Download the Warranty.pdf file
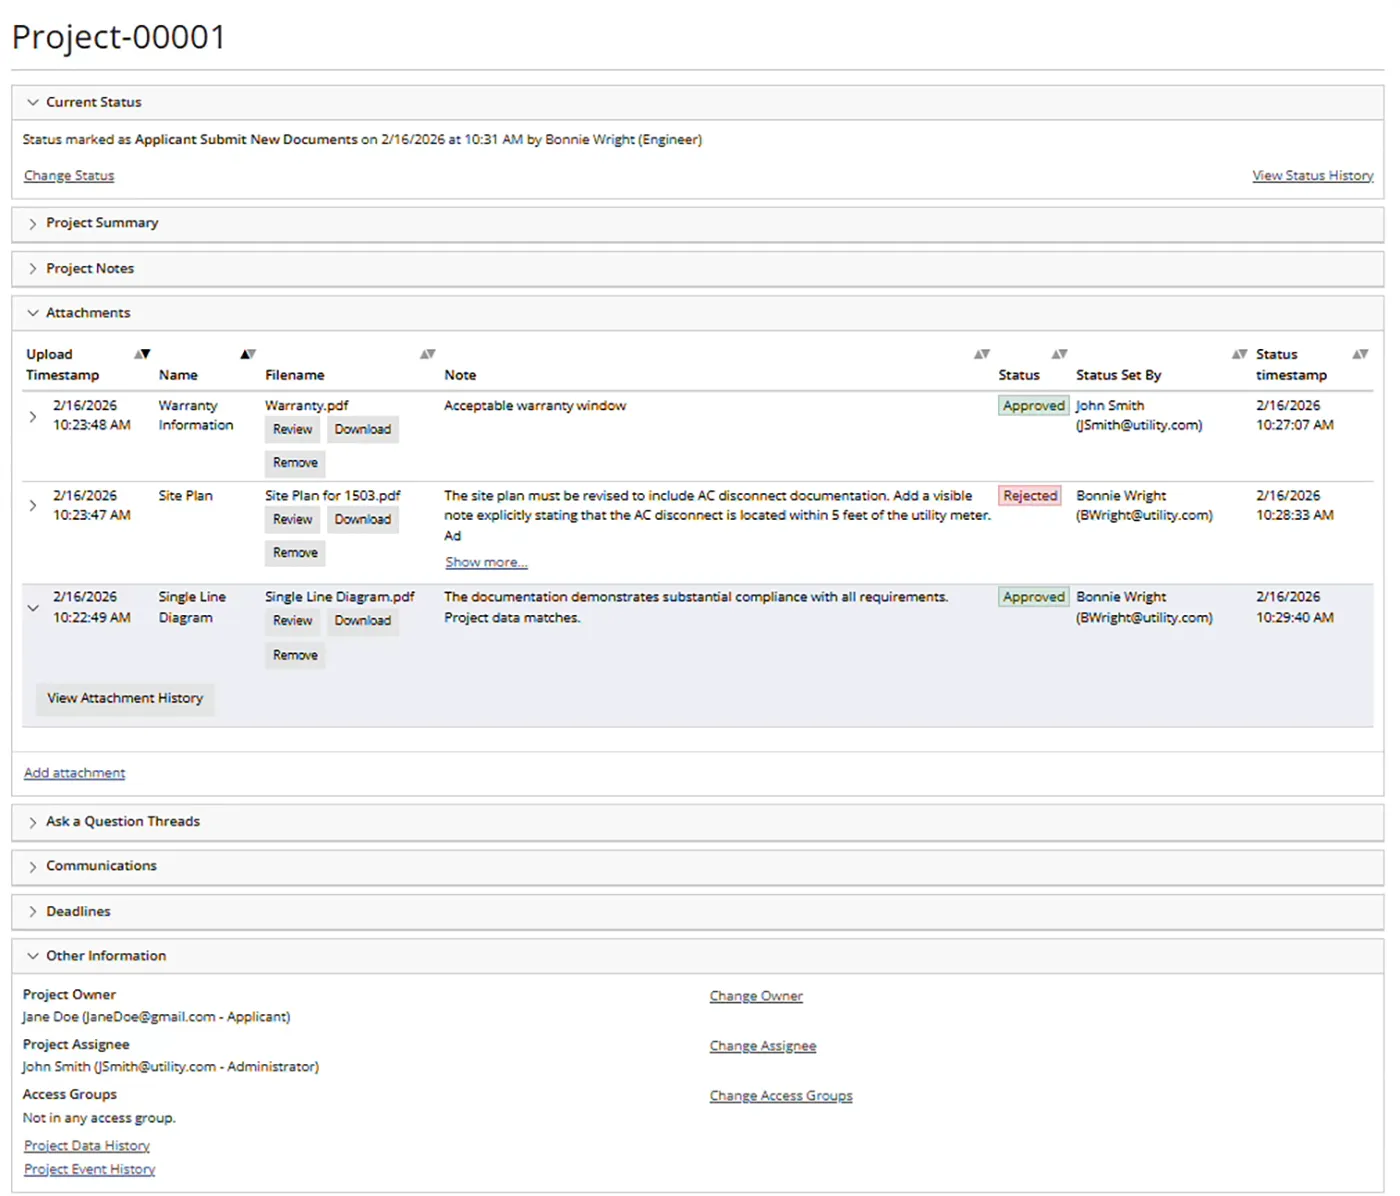1400x1196 pixels. (362, 430)
